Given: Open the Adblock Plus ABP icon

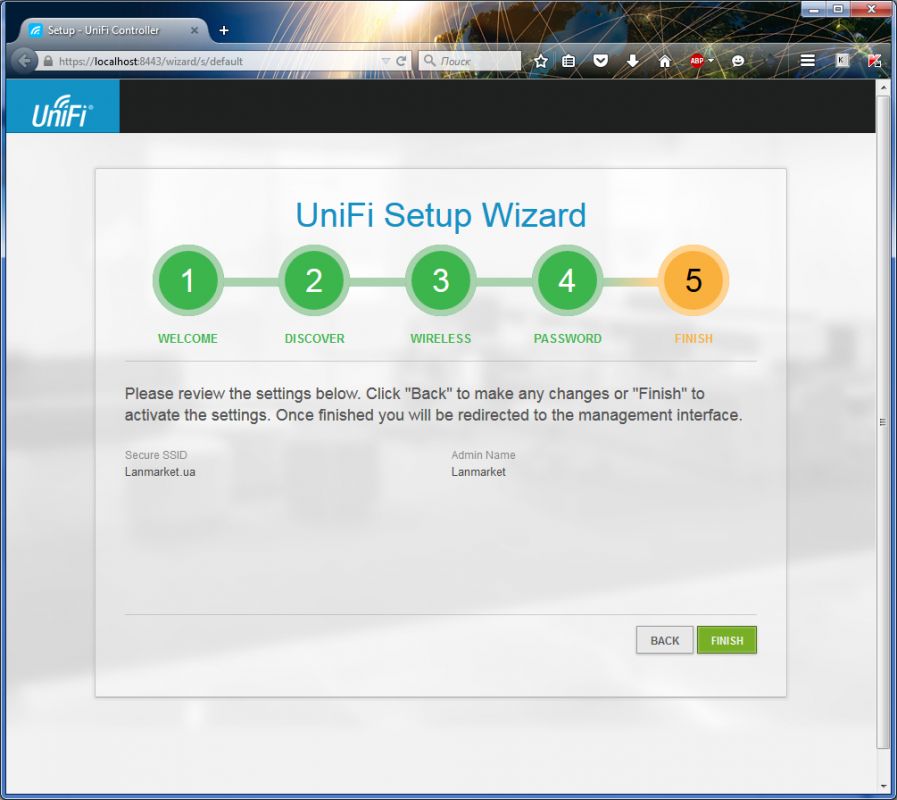Looking at the screenshot, I should point(697,61).
